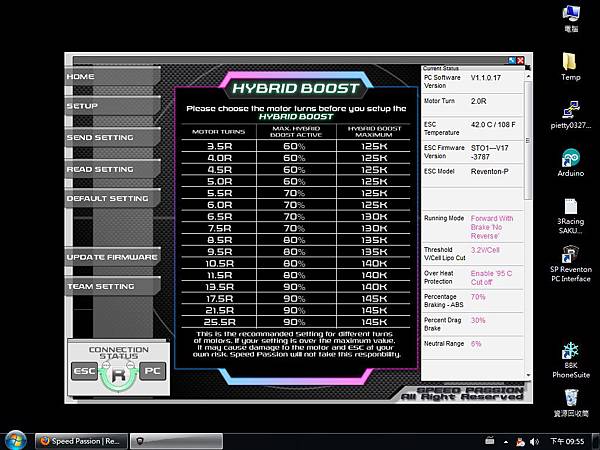This screenshot has width=600, height=450.
Task: Click the MOTOR TURNS column header
Action: [218, 132]
